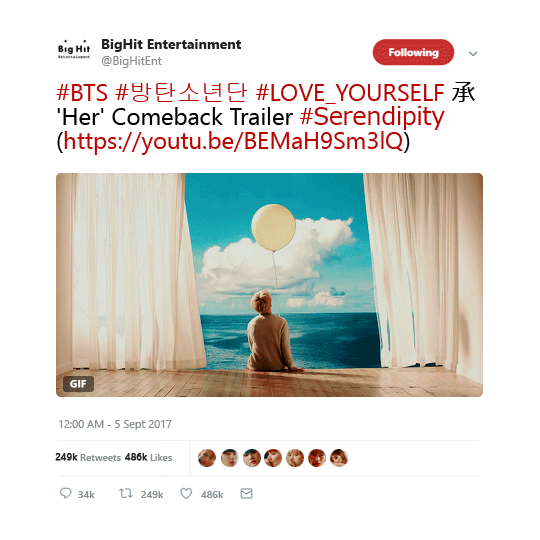
Task: Like the tweet with the heart icon
Action: 186,494
